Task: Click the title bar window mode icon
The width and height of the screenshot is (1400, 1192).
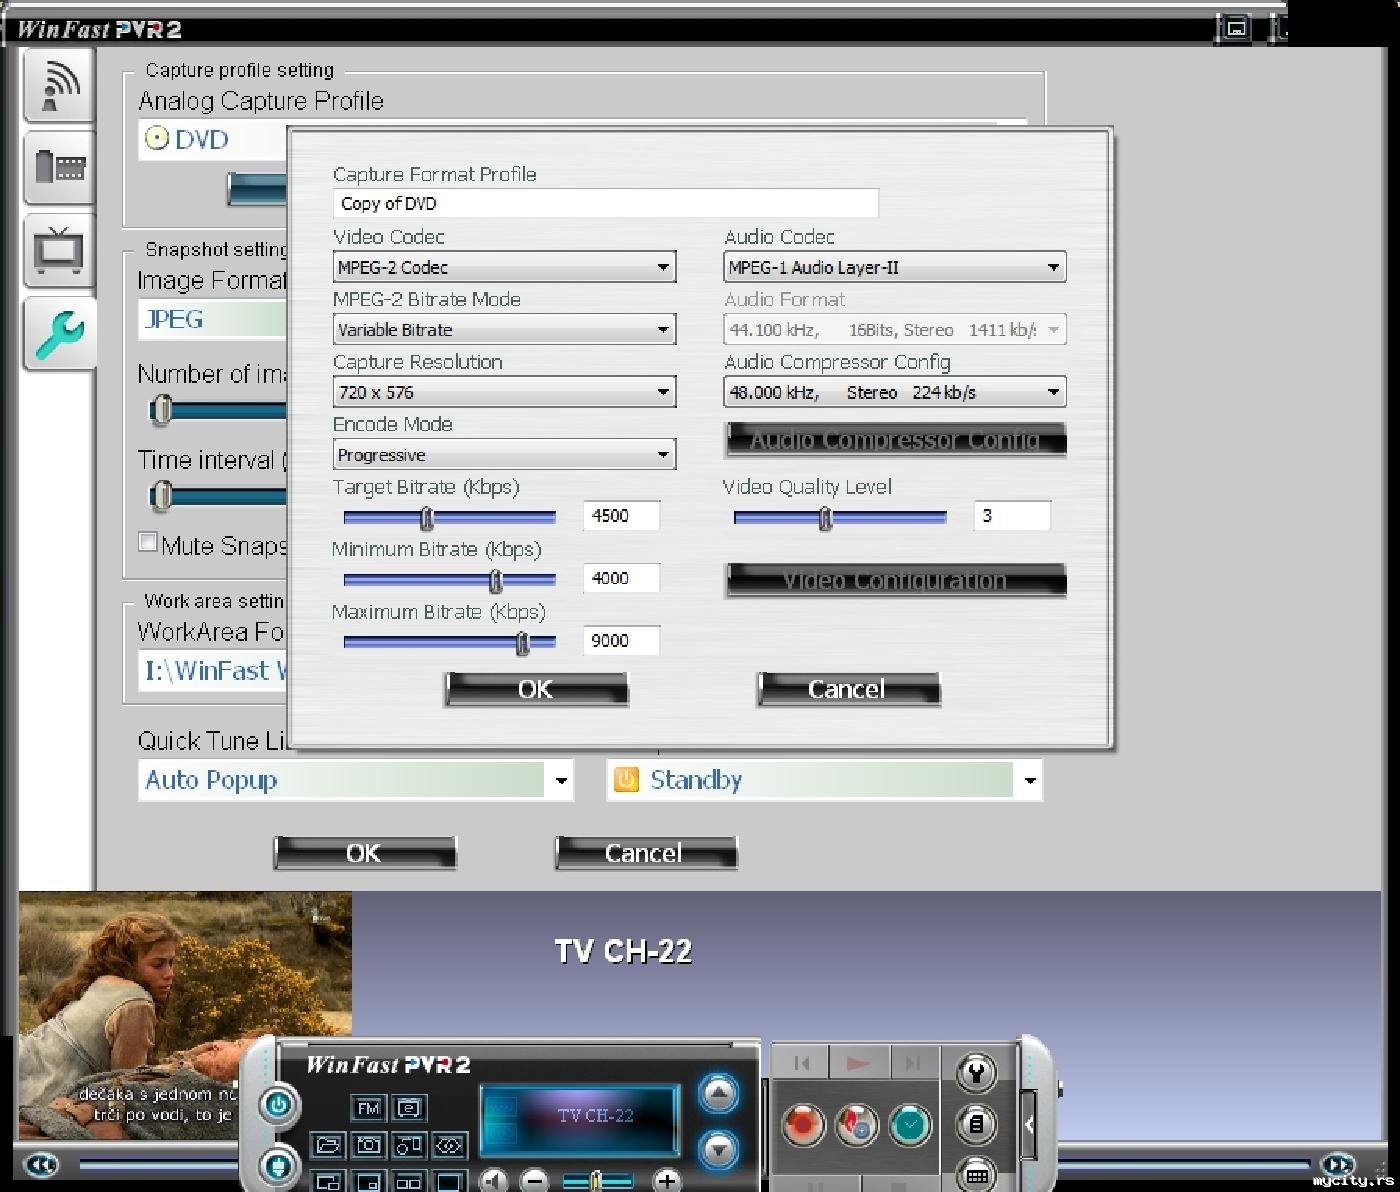Action: [1236, 28]
